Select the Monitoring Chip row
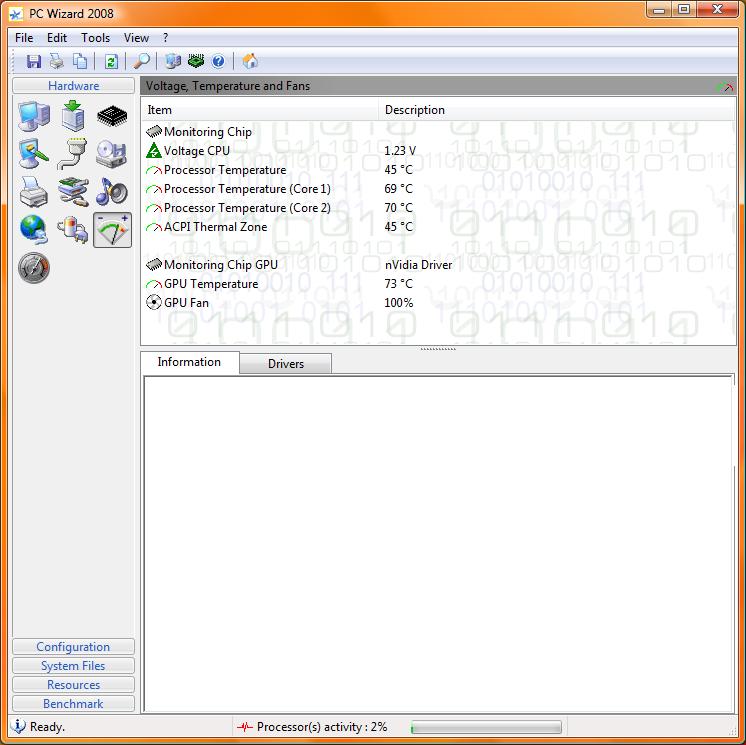The height and width of the screenshot is (745, 746). 438,132
